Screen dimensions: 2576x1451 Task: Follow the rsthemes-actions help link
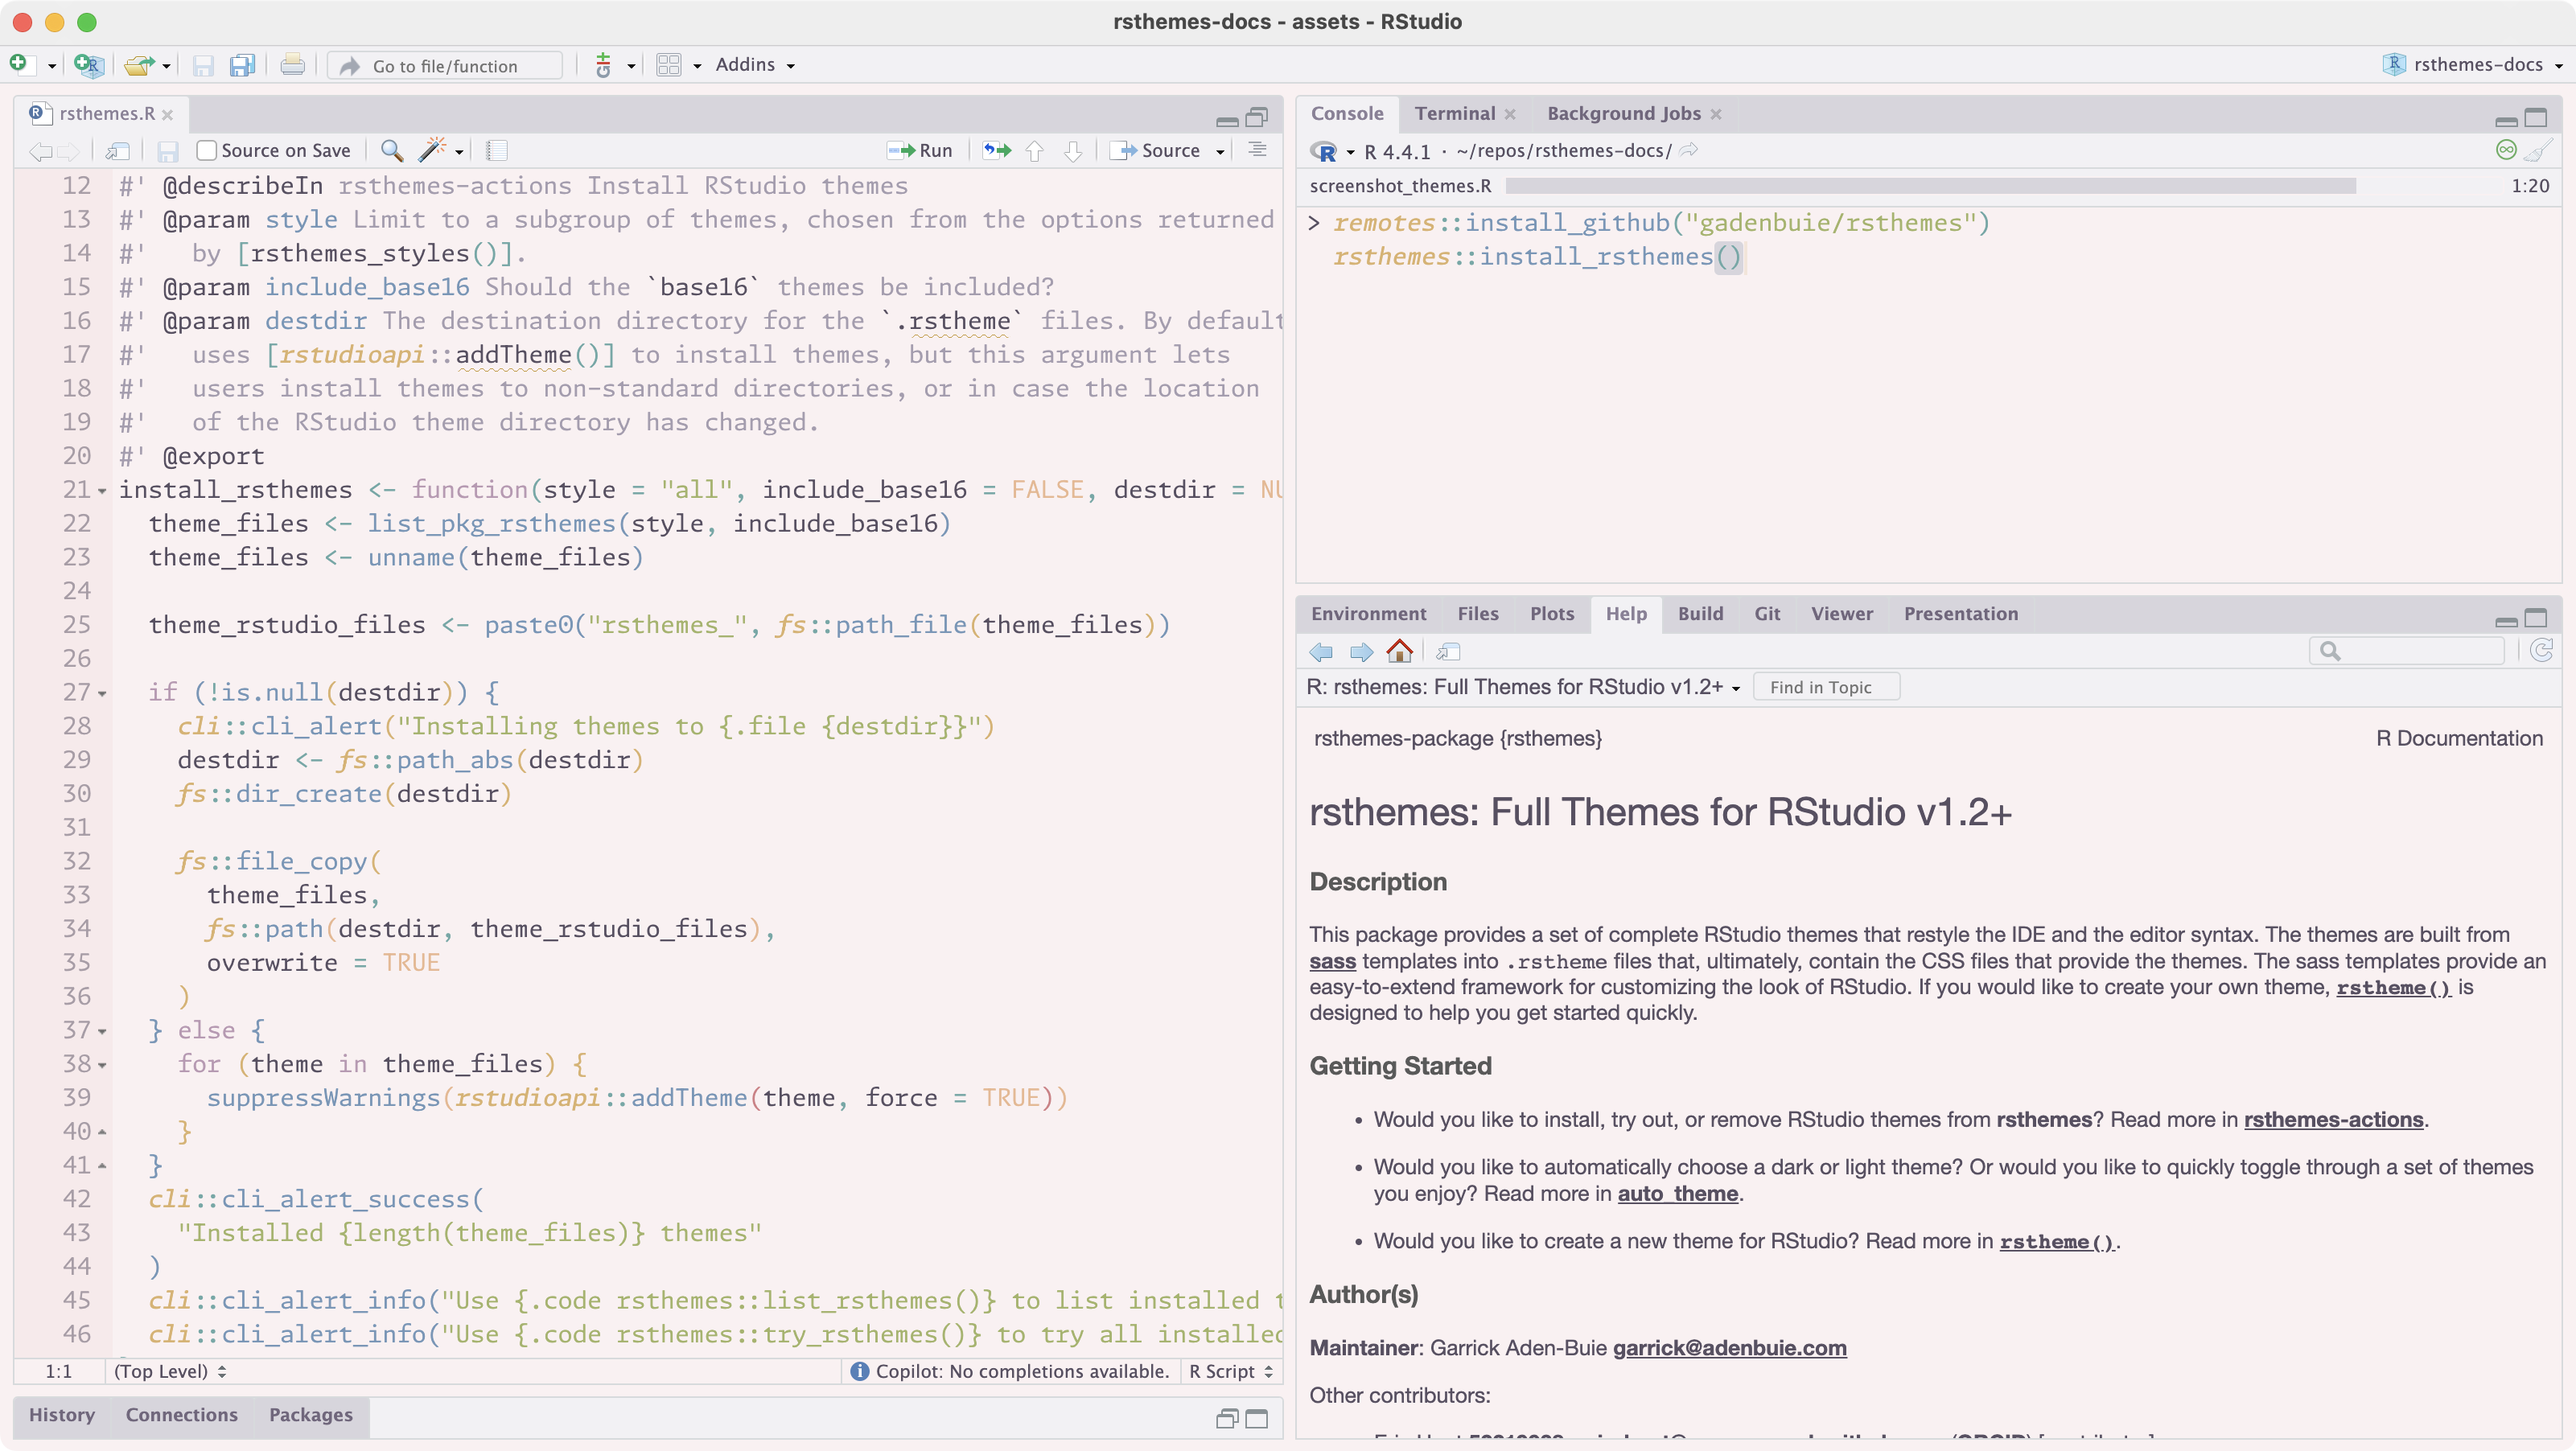2332,1119
